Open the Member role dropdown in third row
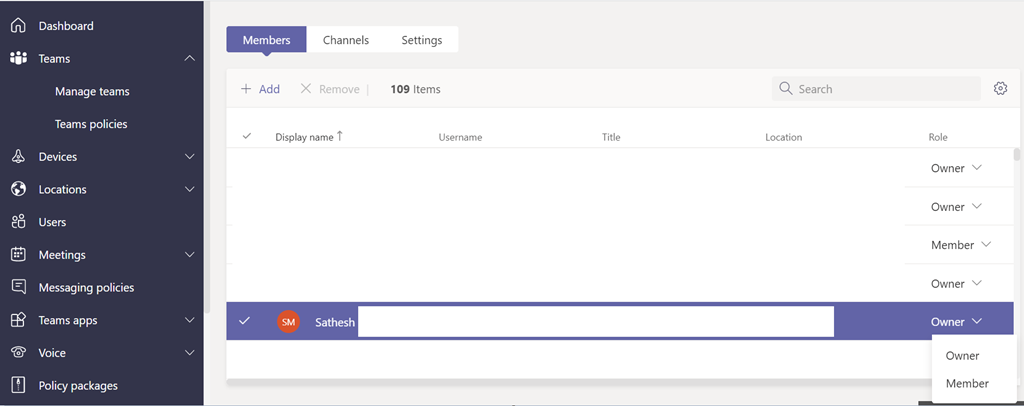Screen dimensions: 1024x406 pos(961,245)
